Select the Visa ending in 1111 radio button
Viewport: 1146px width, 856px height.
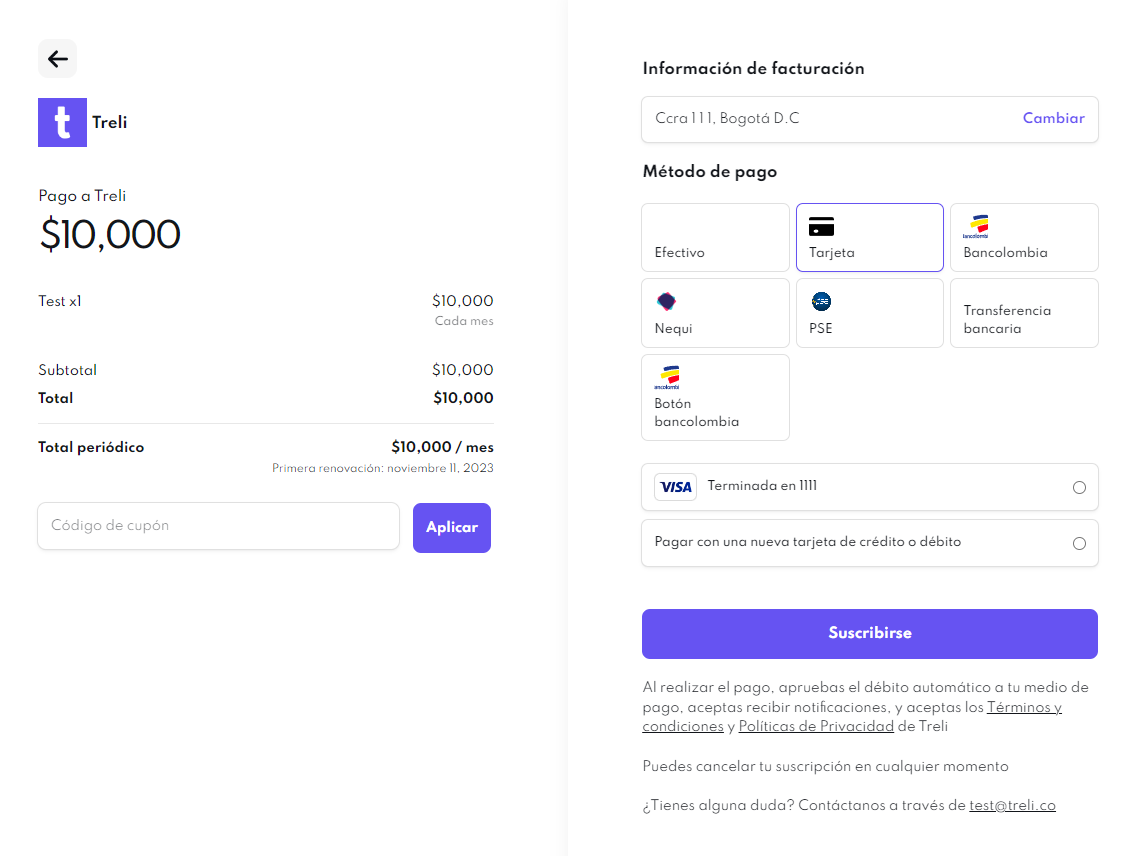pyautogui.click(x=1079, y=488)
